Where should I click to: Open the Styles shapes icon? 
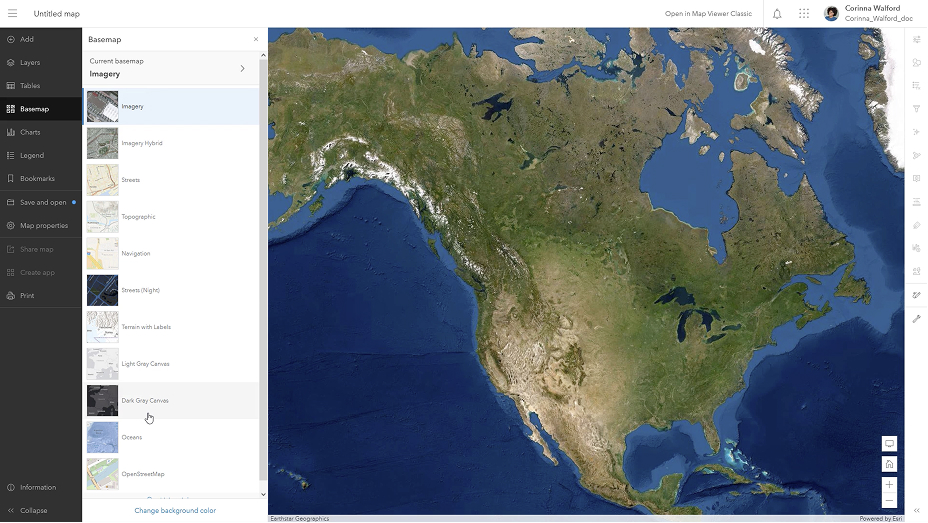click(916, 62)
